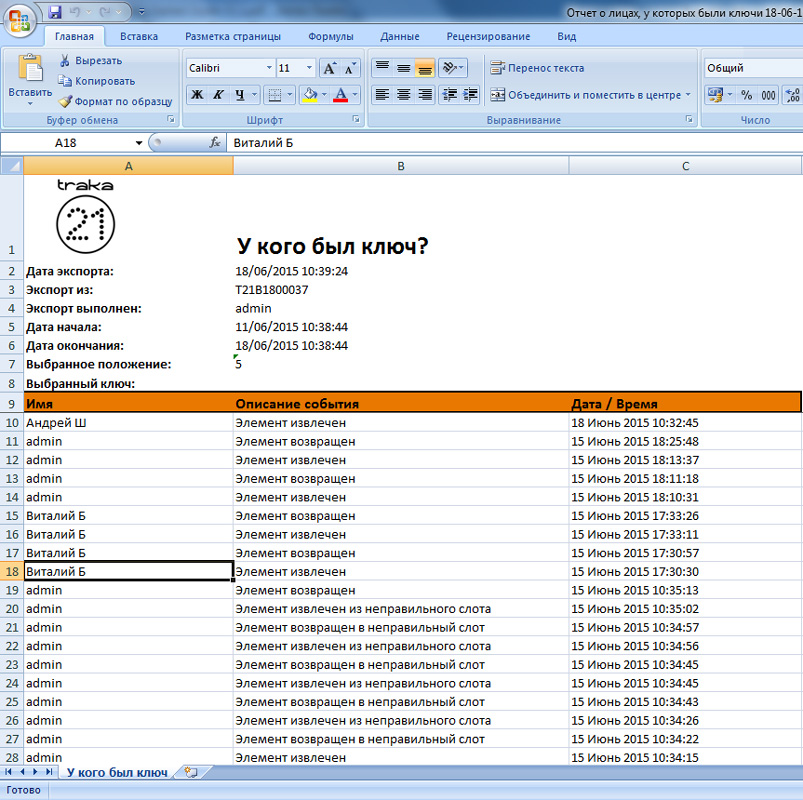803x800 pixels.
Task: Decrease the cell indent
Action: point(450,94)
